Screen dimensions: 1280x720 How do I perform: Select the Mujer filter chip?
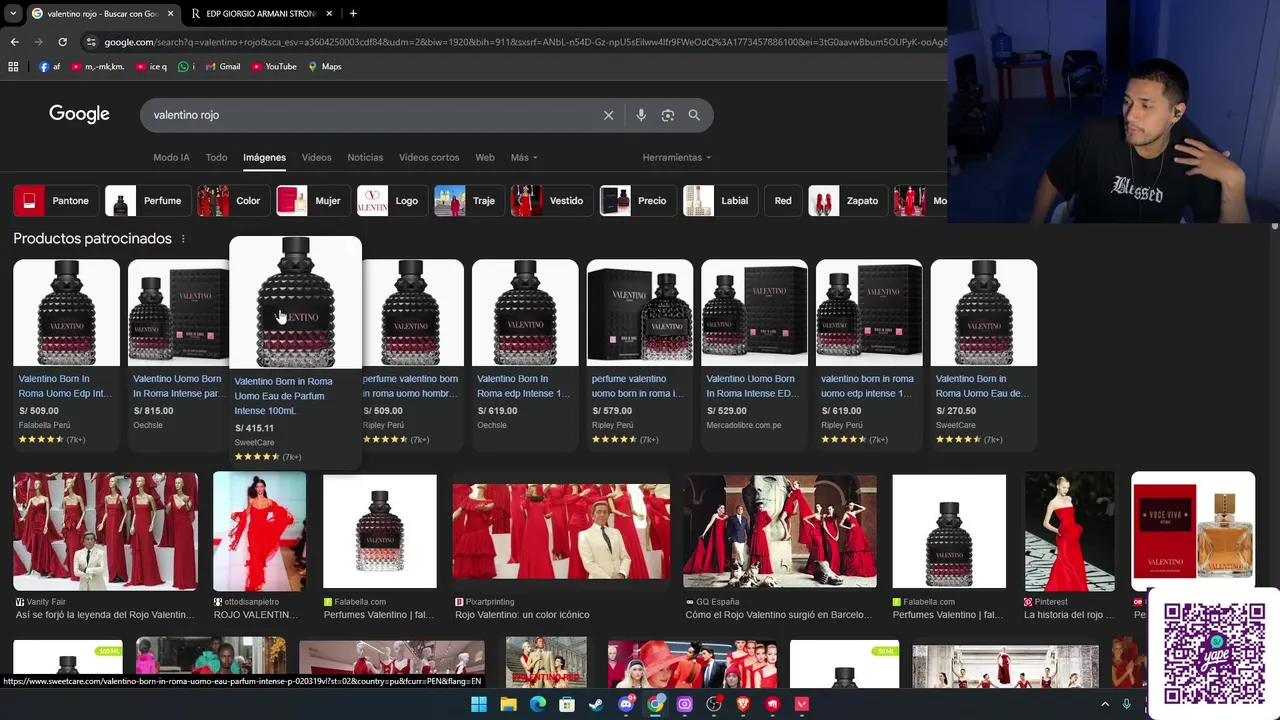click(312, 201)
